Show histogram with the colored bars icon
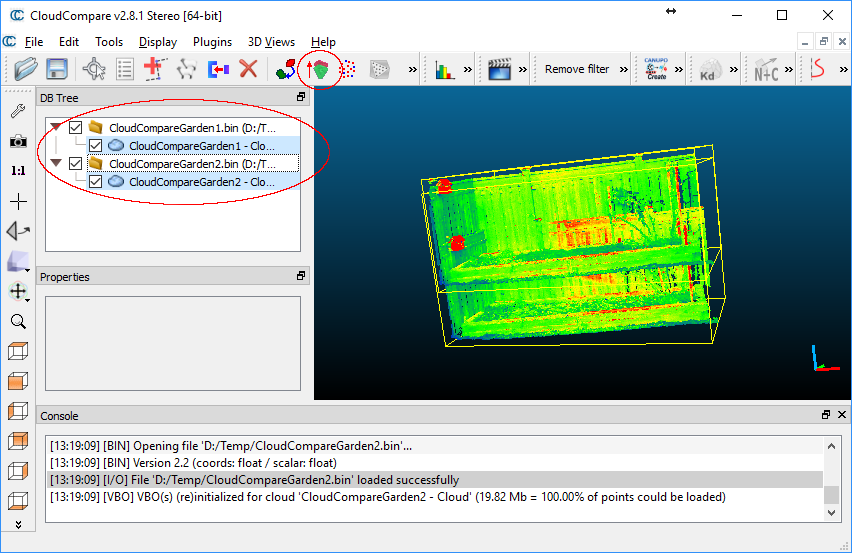The height and width of the screenshot is (553, 852). 444,70
